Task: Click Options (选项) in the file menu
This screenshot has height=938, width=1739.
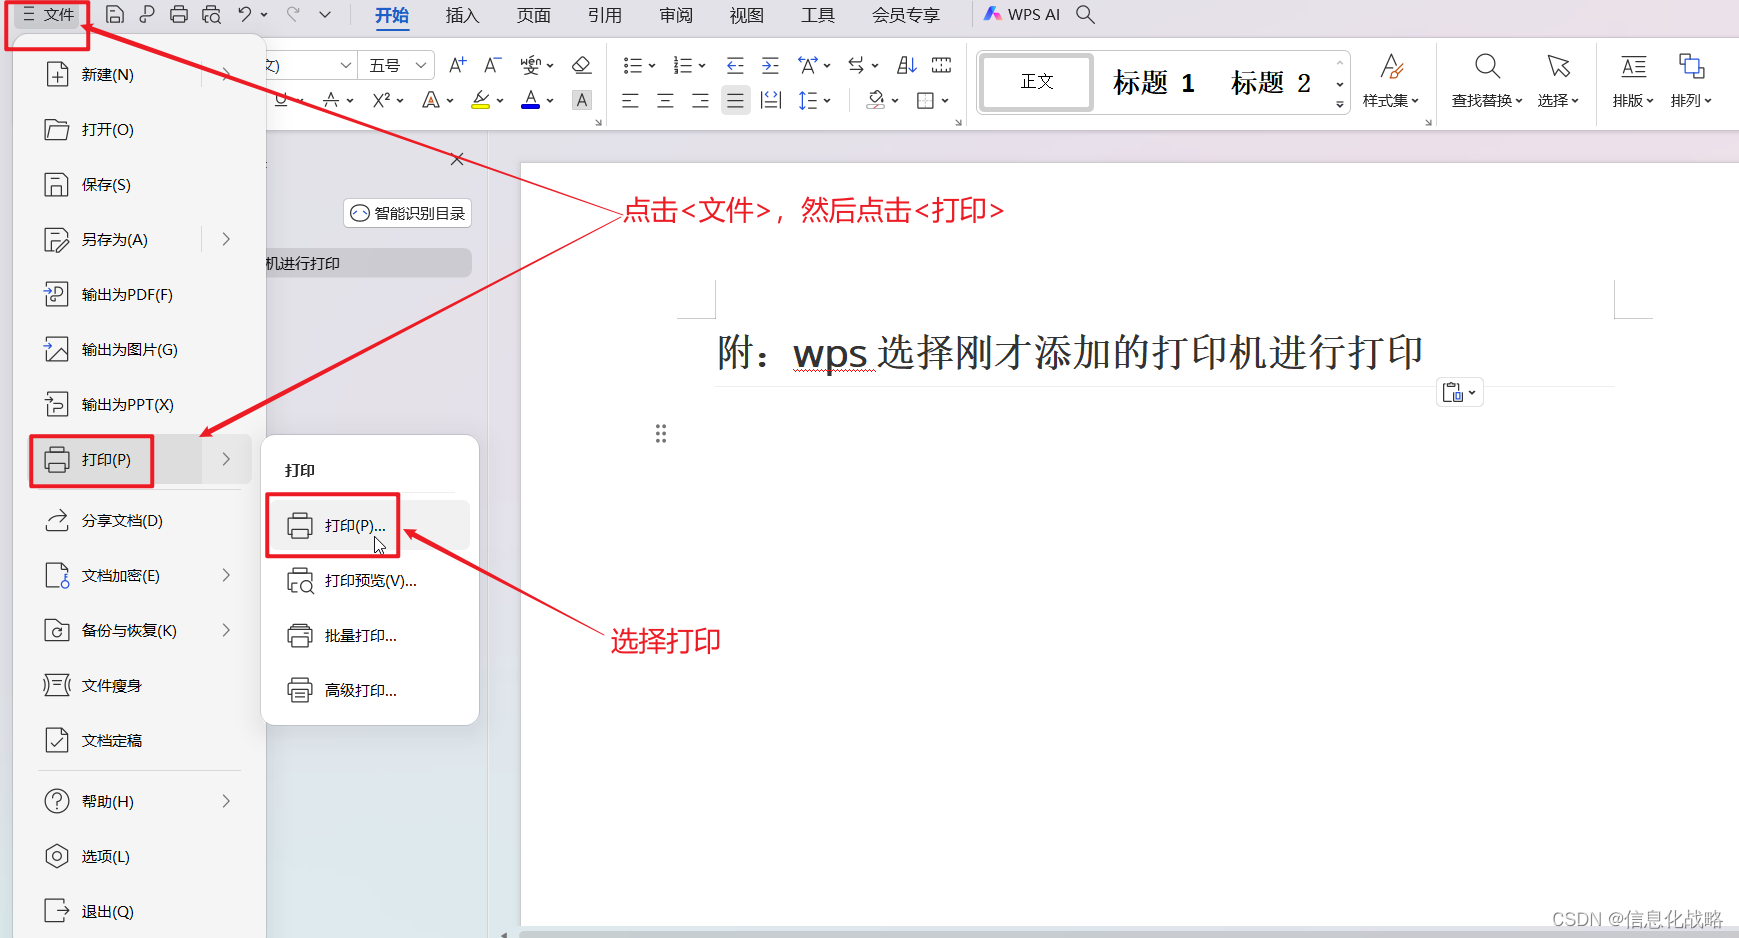Action: pyautogui.click(x=138, y=856)
